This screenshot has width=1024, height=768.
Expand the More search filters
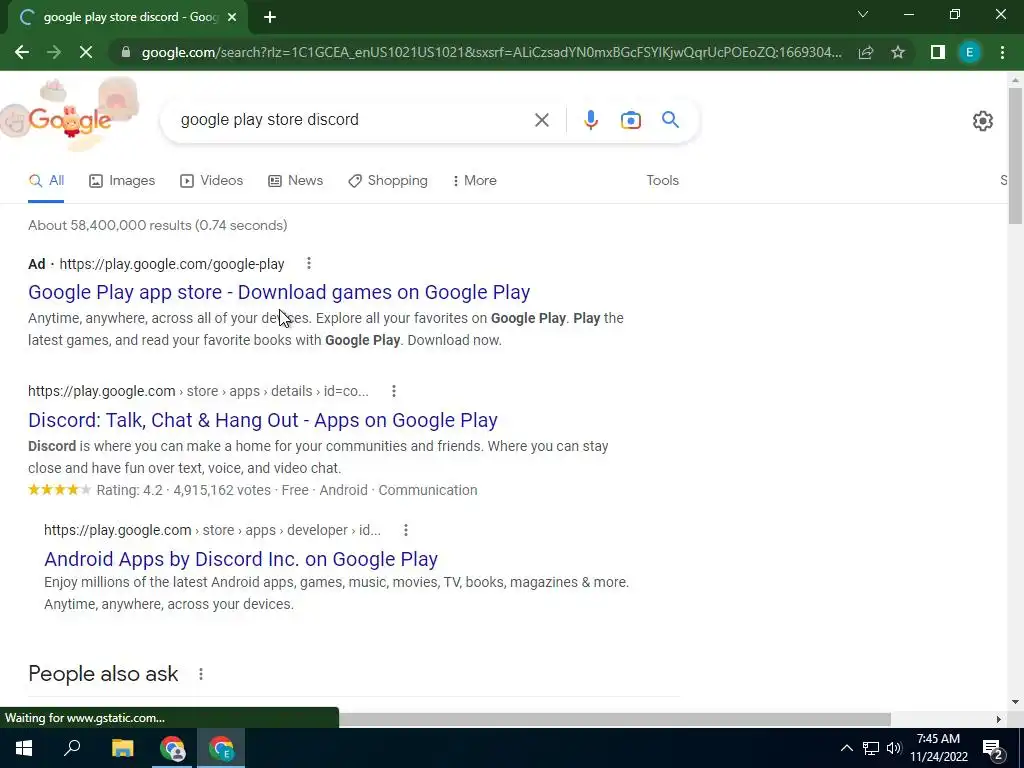click(x=475, y=180)
